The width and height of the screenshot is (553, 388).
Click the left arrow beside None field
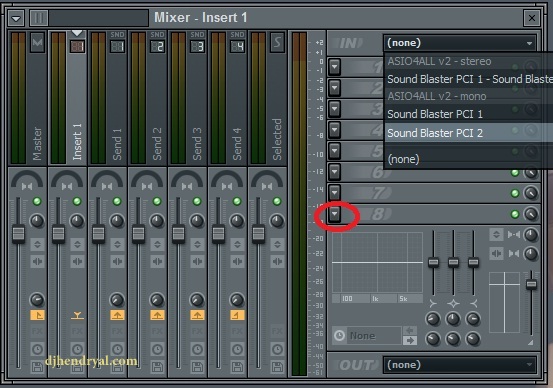click(x=409, y=330)
